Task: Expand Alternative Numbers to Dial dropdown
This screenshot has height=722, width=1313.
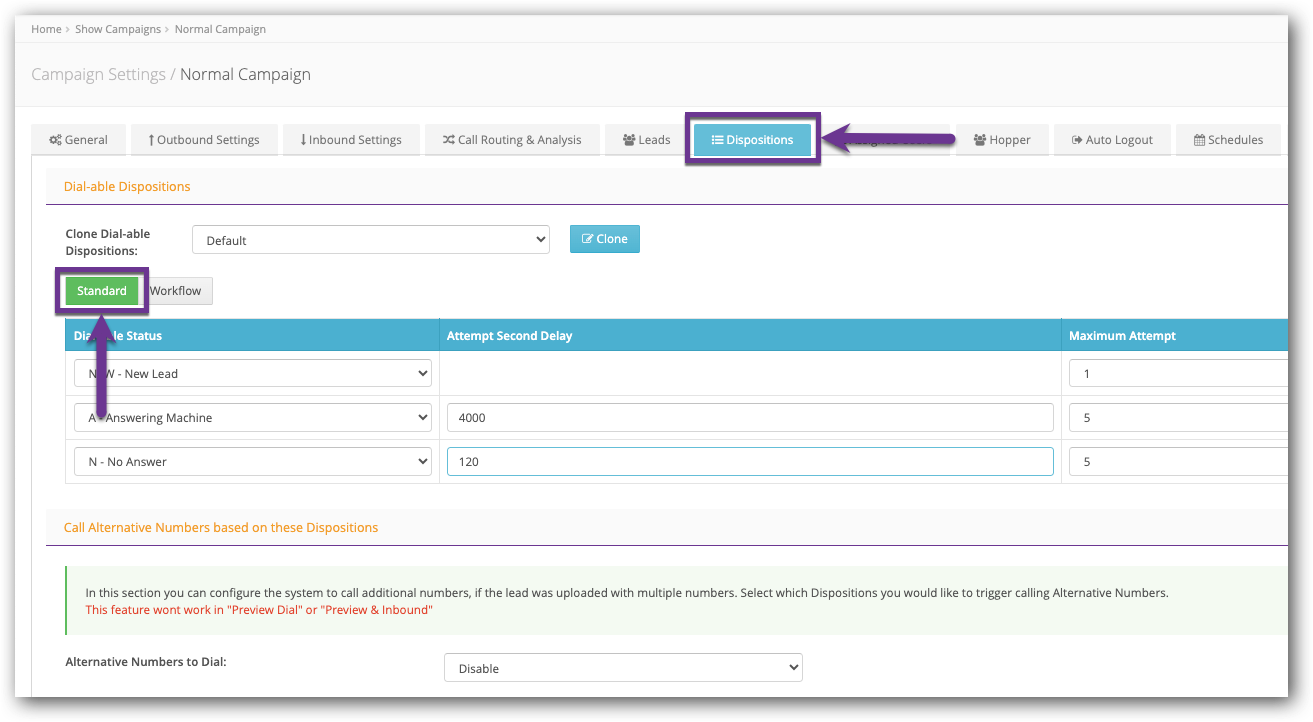Action: tap(622, 668)
